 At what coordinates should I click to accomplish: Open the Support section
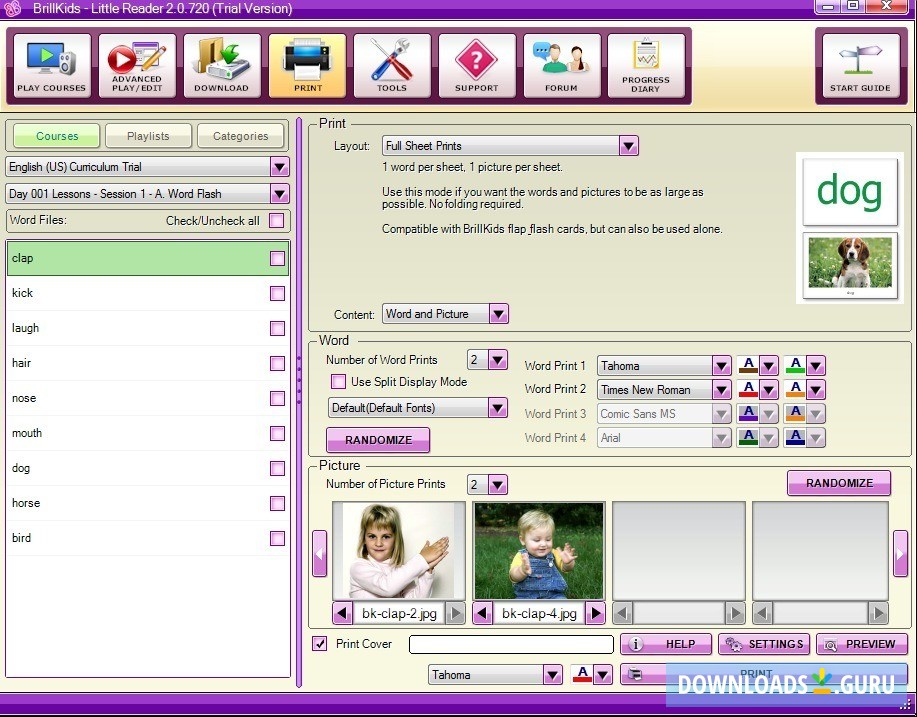(477, 66)
